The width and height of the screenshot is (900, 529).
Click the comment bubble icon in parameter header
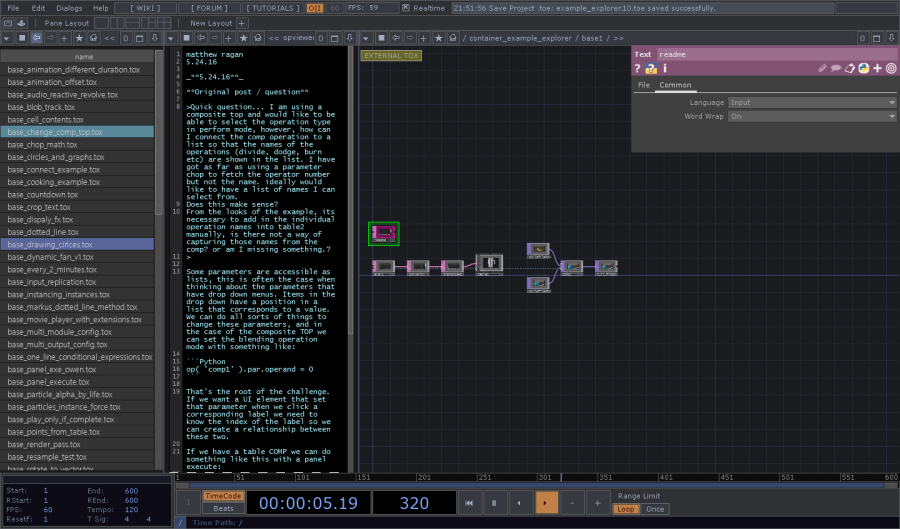836,69
